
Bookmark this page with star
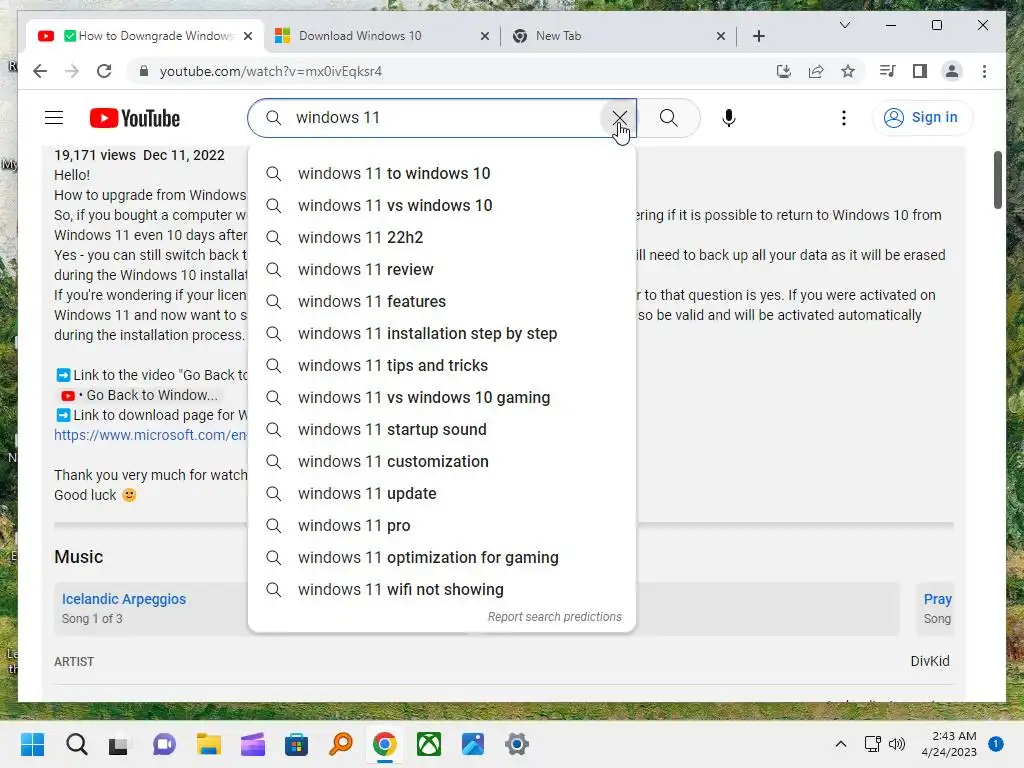click(848, 71)
